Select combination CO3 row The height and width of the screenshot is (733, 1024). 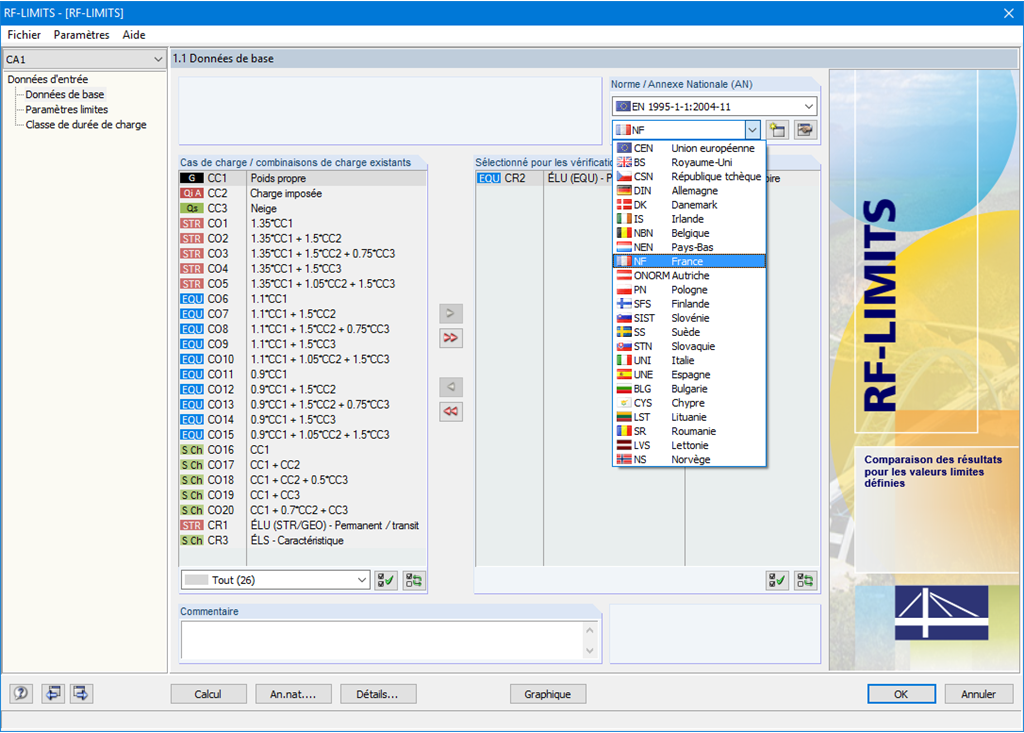pos(303,253)
